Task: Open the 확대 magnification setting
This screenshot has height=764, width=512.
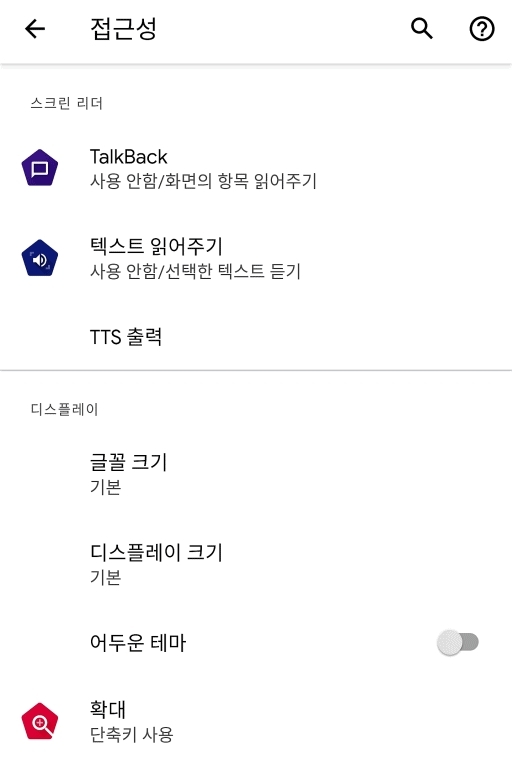Action: click(256, 721)
